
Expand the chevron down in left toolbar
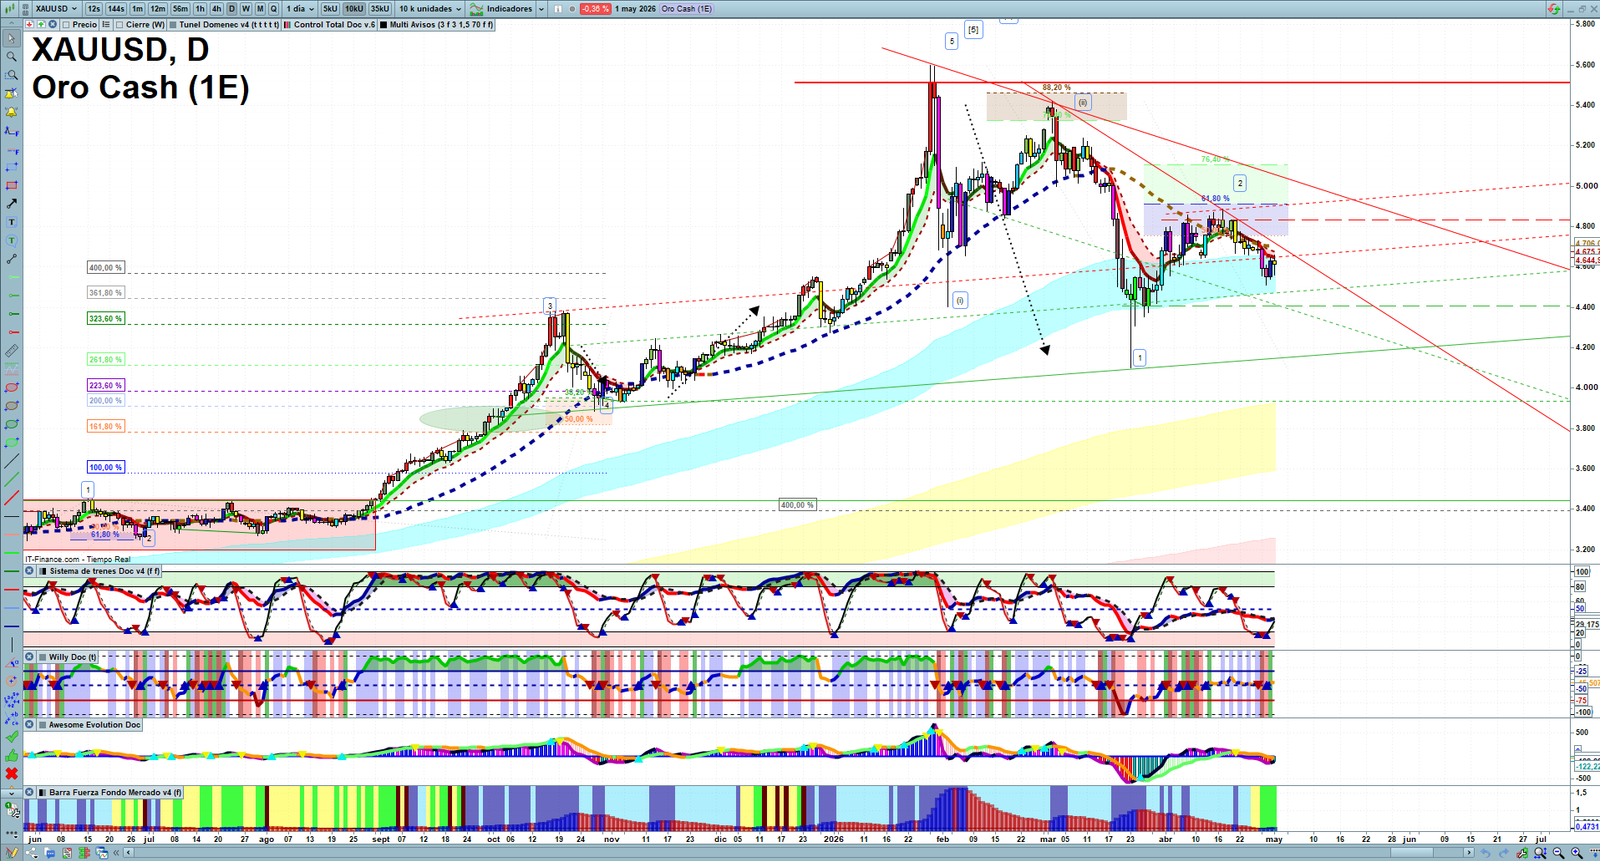point(12,792)
